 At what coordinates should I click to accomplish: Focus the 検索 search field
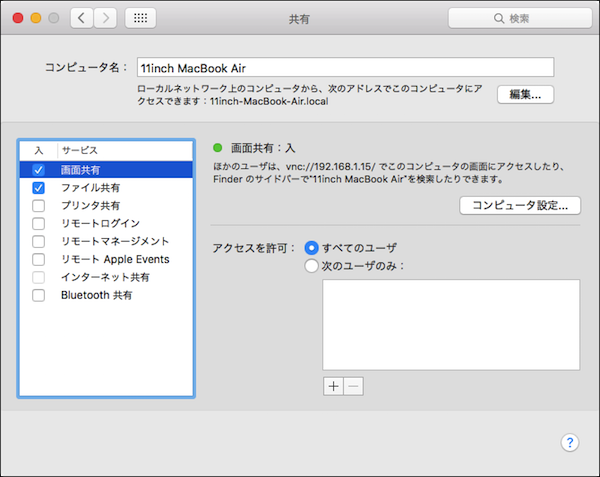point(520,18)
